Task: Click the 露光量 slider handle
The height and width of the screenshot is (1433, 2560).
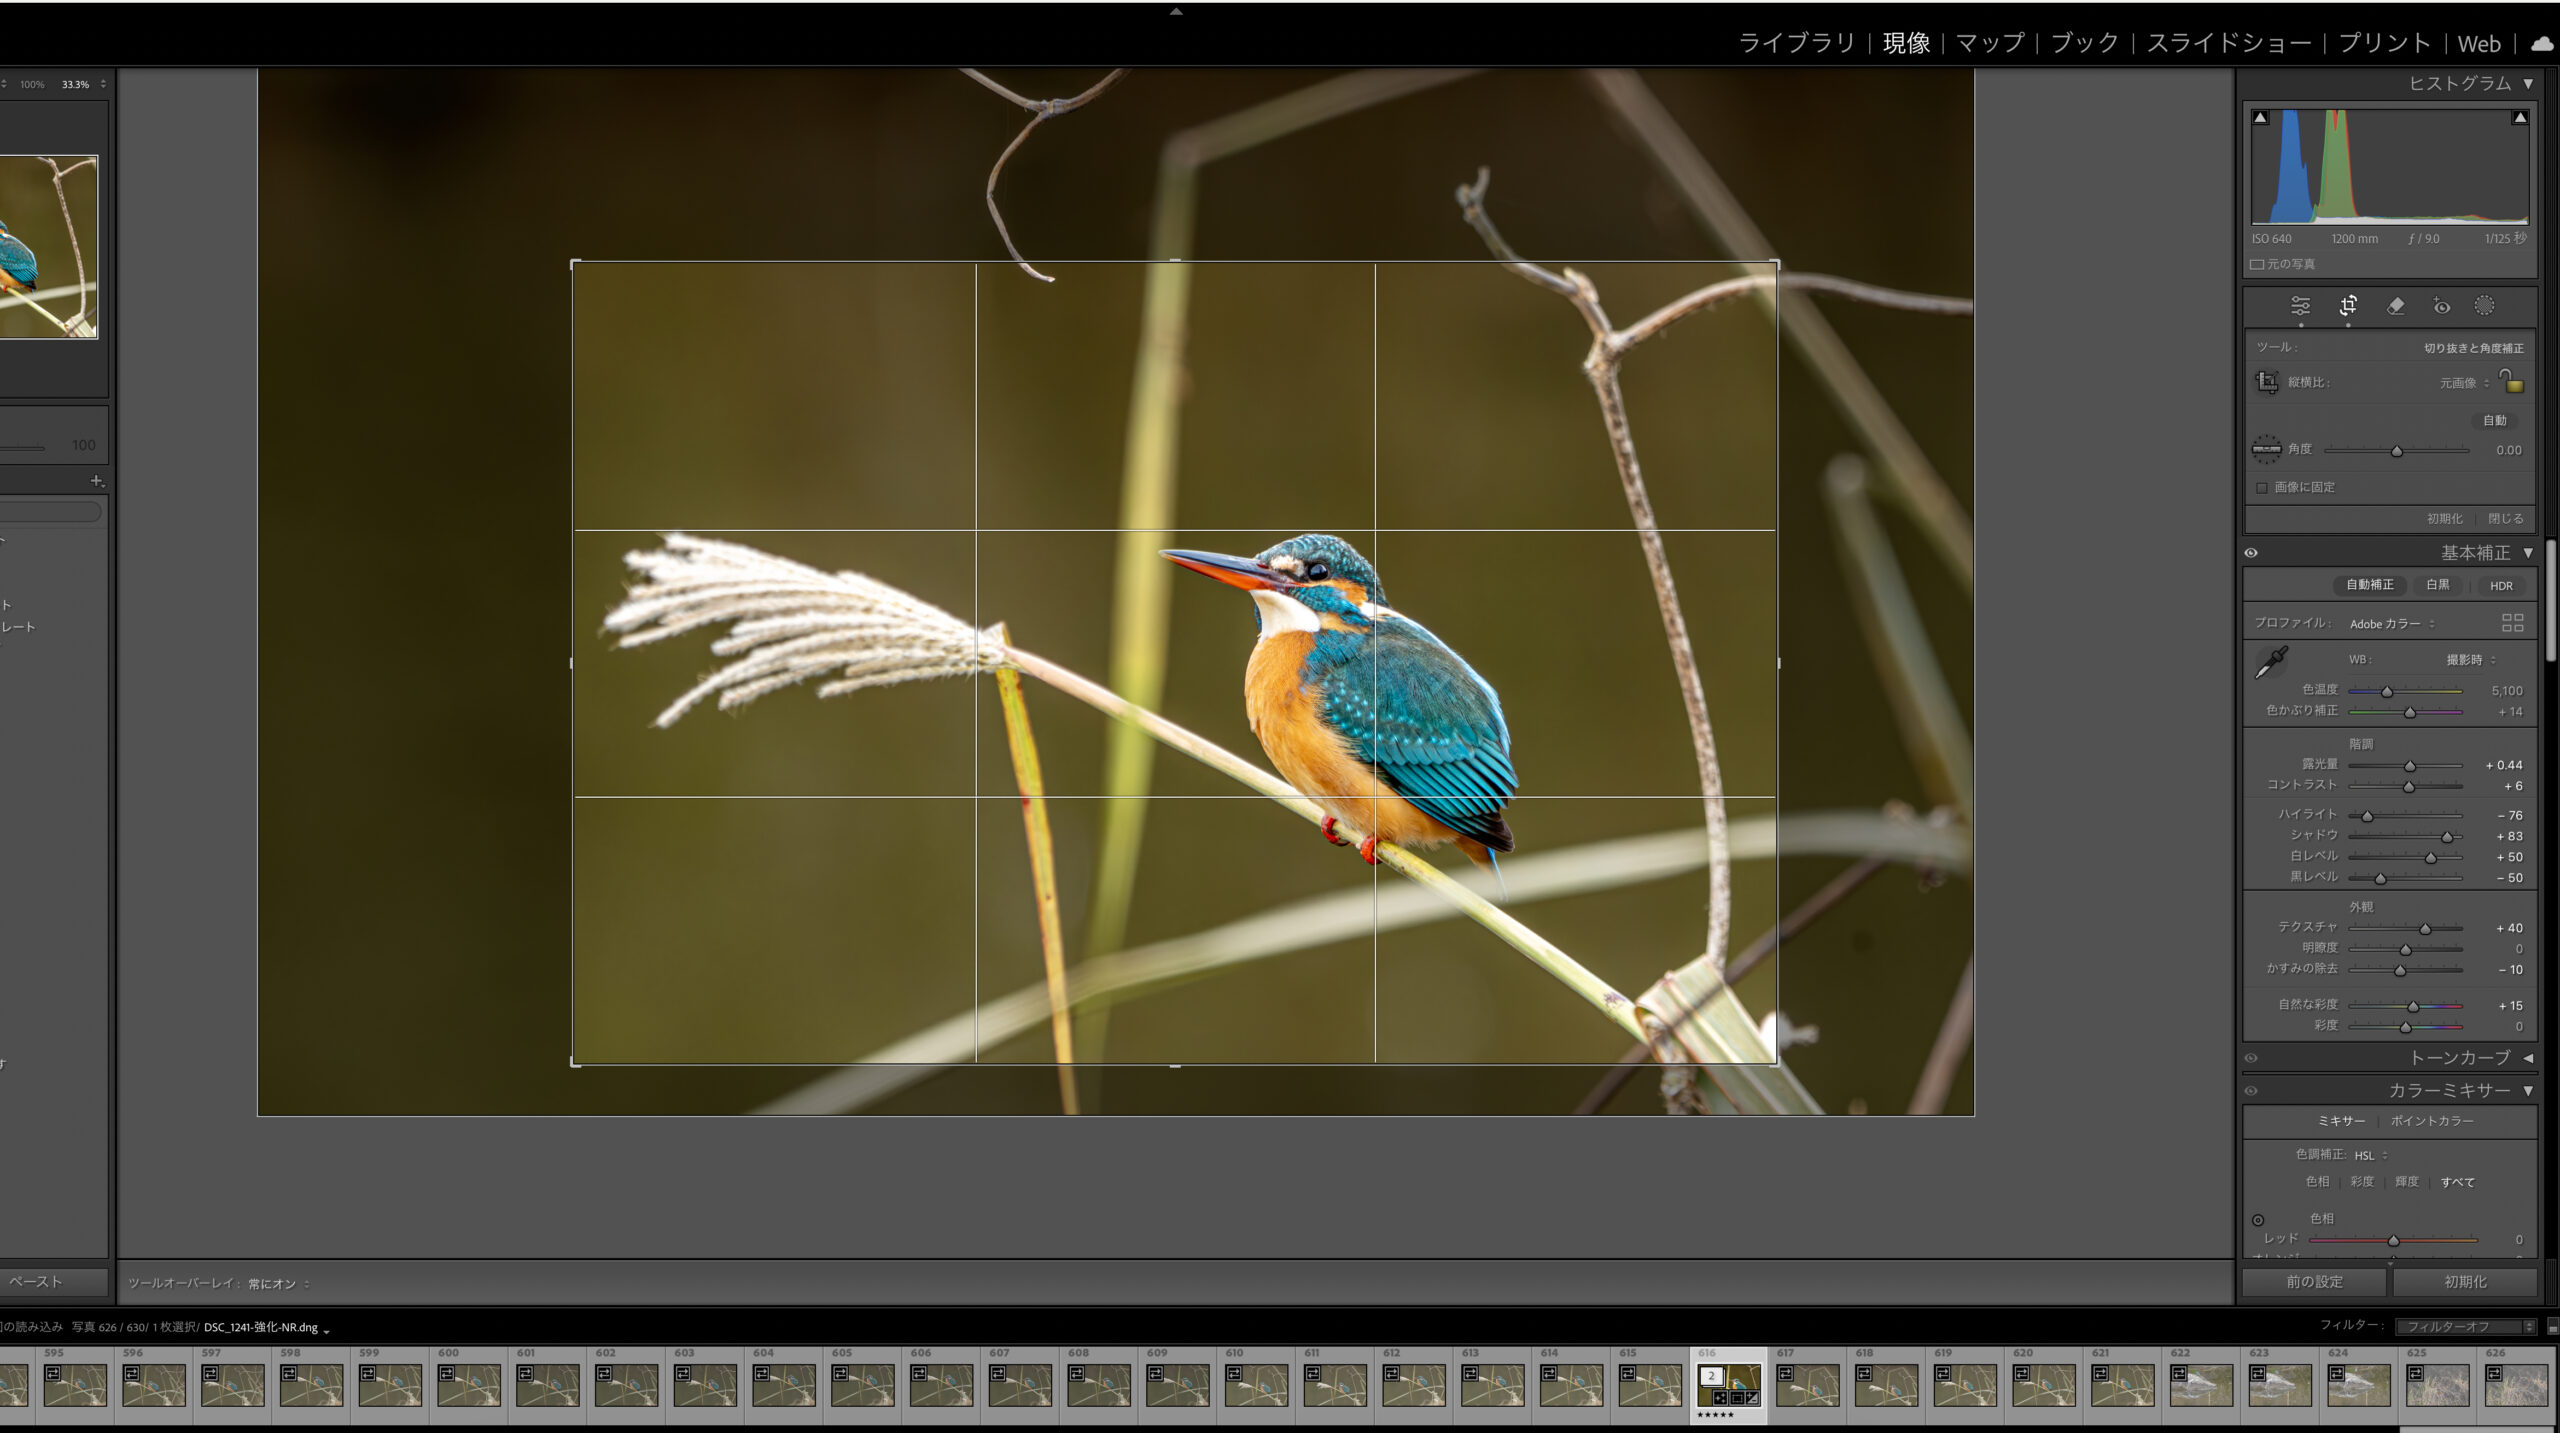Action: (x=2410, y=766)
